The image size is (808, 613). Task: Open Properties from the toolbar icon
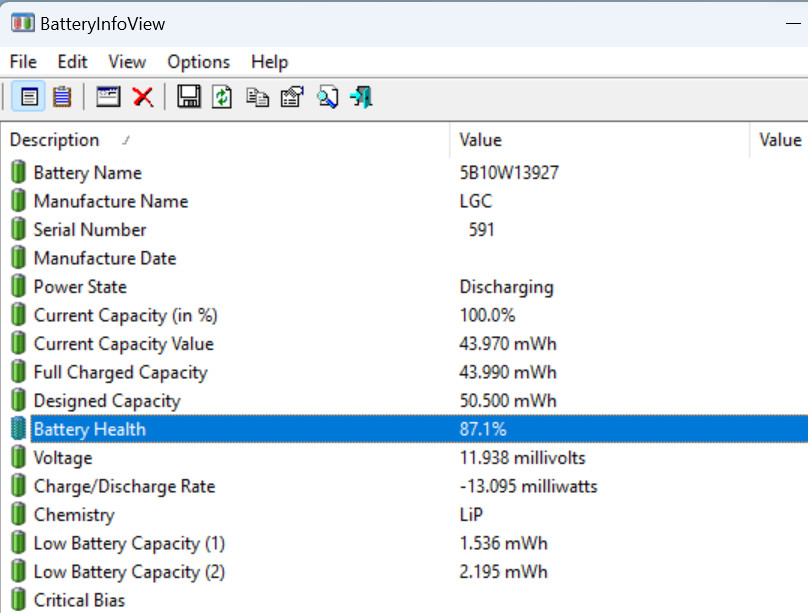click(292, 97)
